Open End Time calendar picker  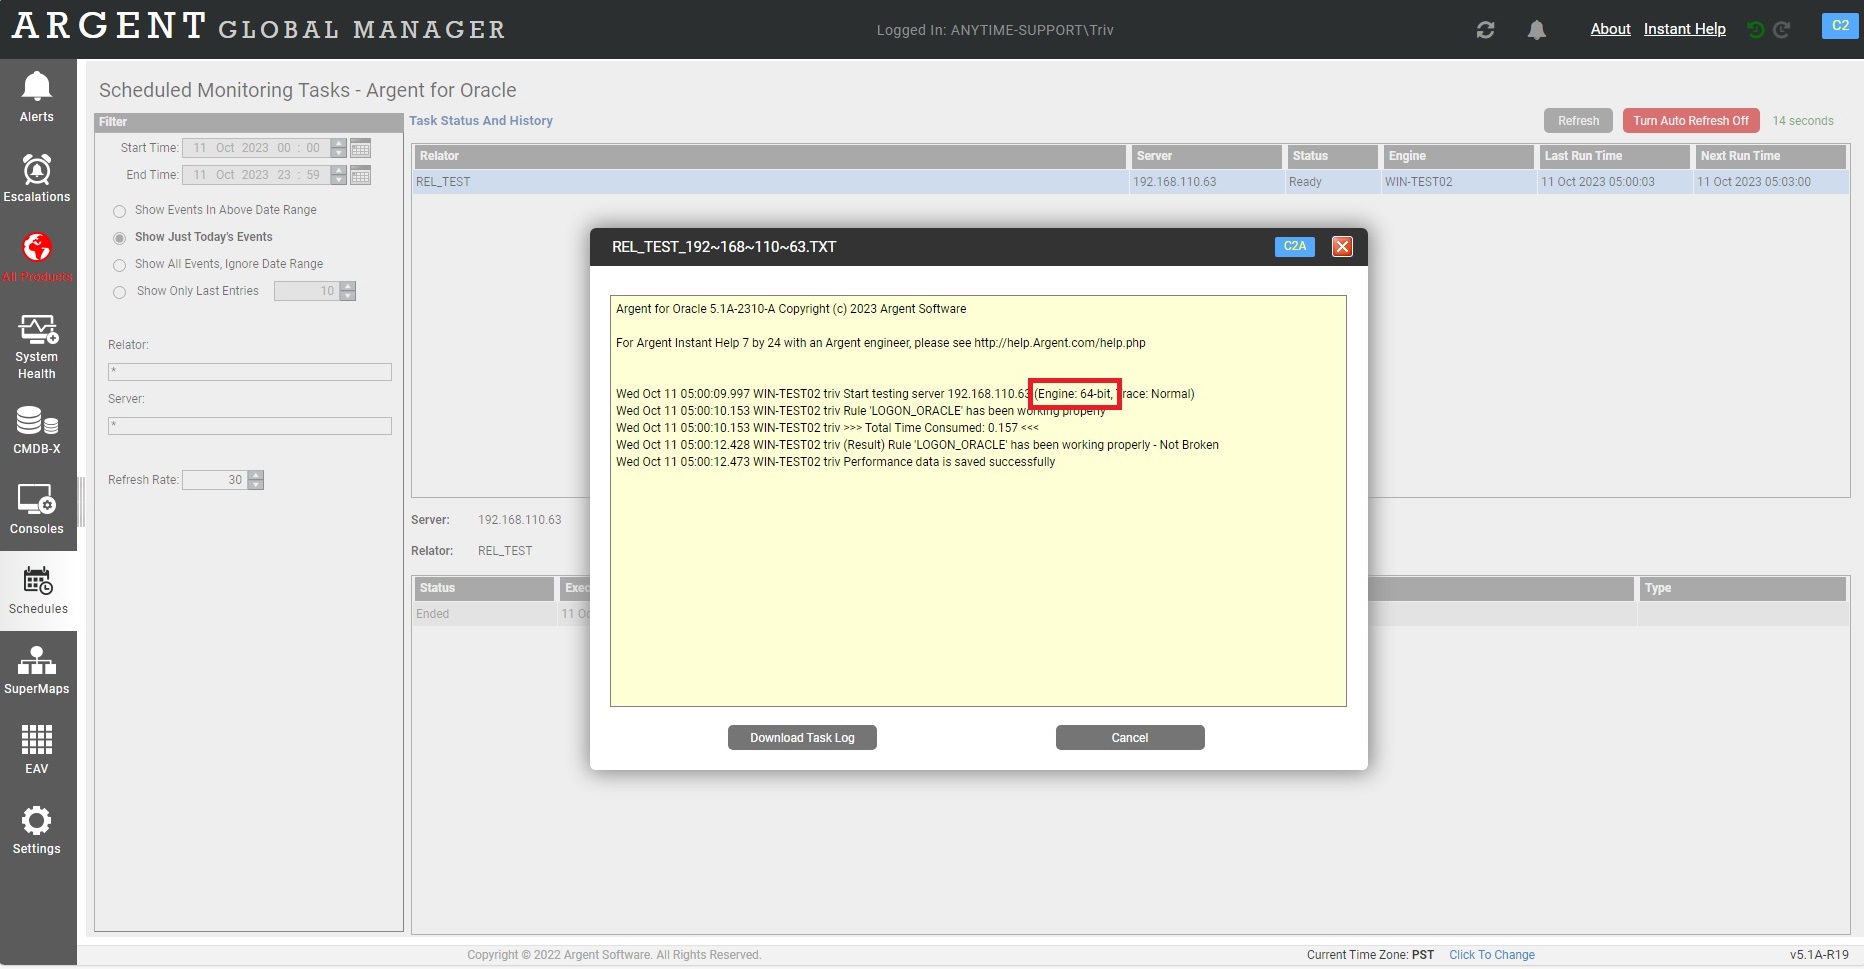(x=361, y=175)
